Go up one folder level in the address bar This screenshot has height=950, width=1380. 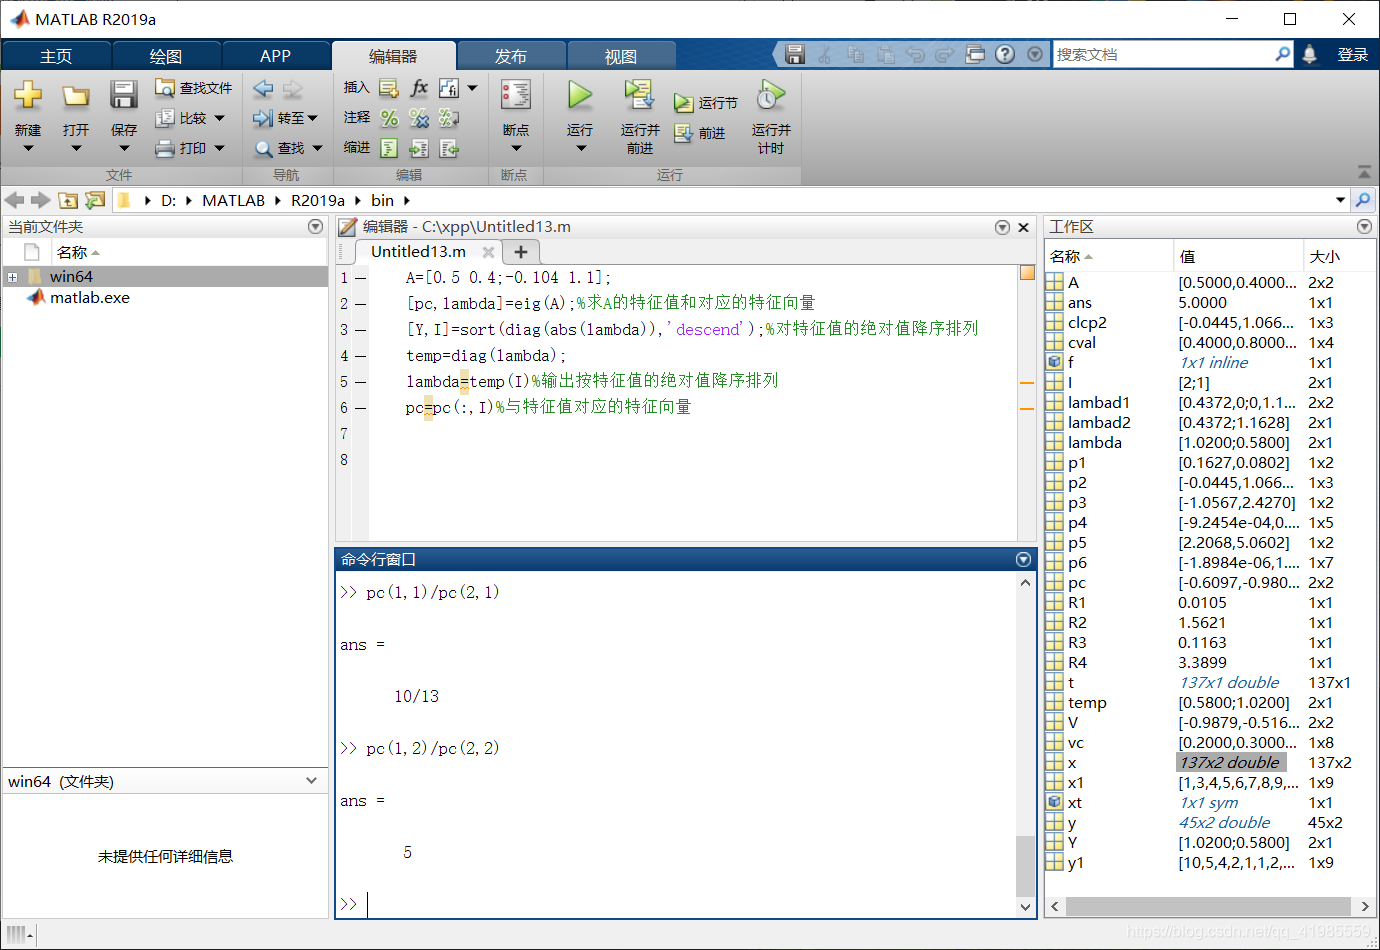pyautogui.click(x=68, y=200)
